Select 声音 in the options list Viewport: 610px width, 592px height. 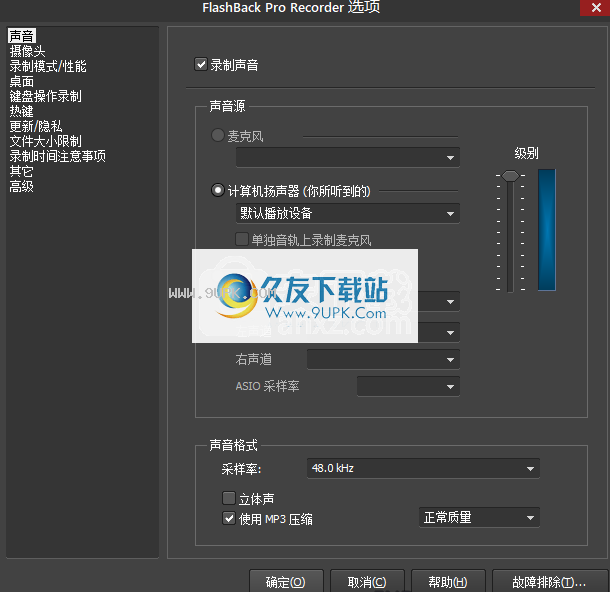(21, 36)
